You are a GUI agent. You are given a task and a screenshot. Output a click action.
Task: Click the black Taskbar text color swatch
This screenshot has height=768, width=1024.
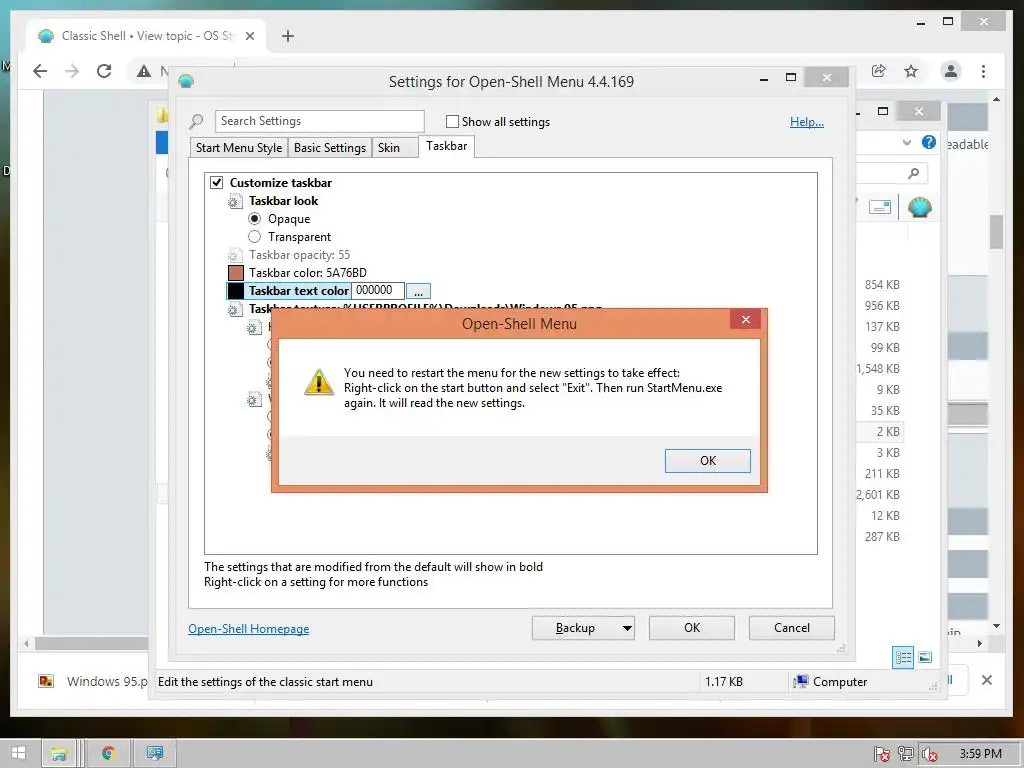tap(236, 291)
